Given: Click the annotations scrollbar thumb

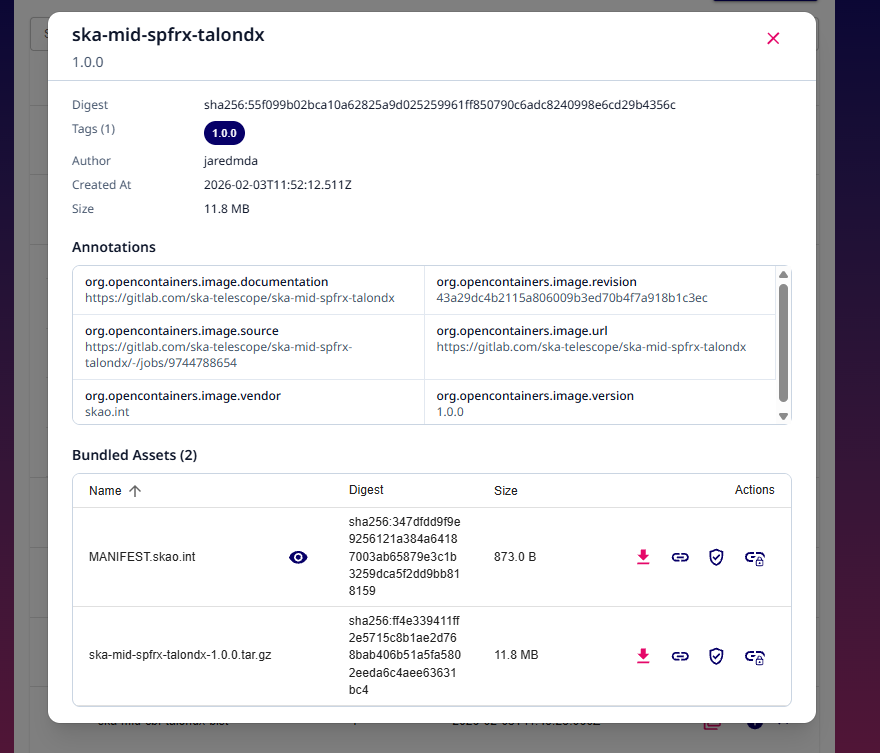Looking at the screenshot, I should pos(783,343).
